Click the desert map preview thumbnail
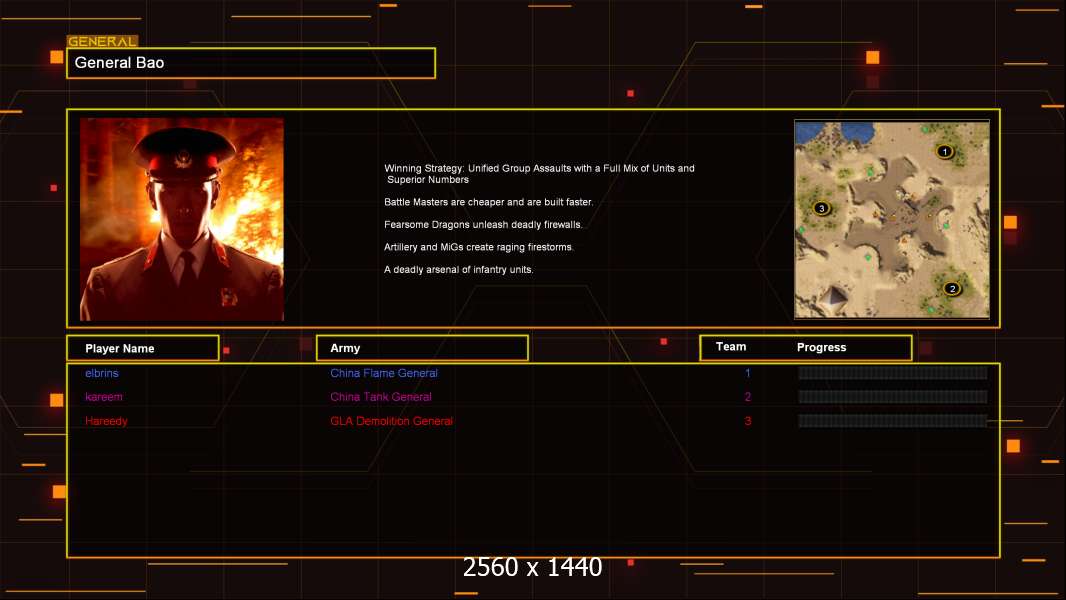Screen dimensions: 1066x600 point(892,219)
